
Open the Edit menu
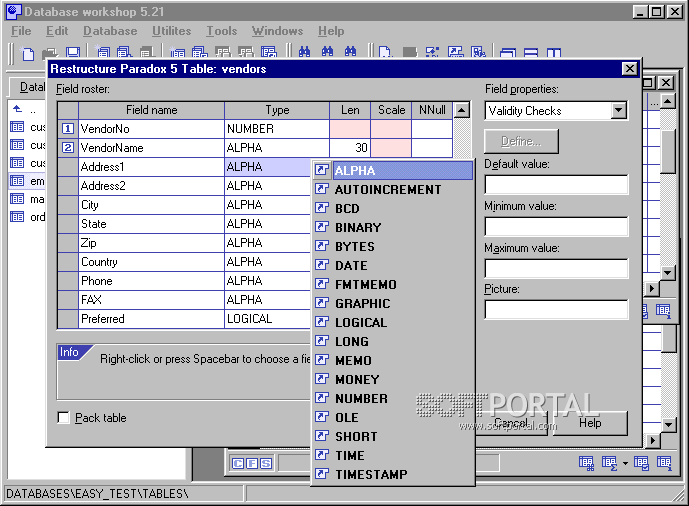click(x=57, y=31)
